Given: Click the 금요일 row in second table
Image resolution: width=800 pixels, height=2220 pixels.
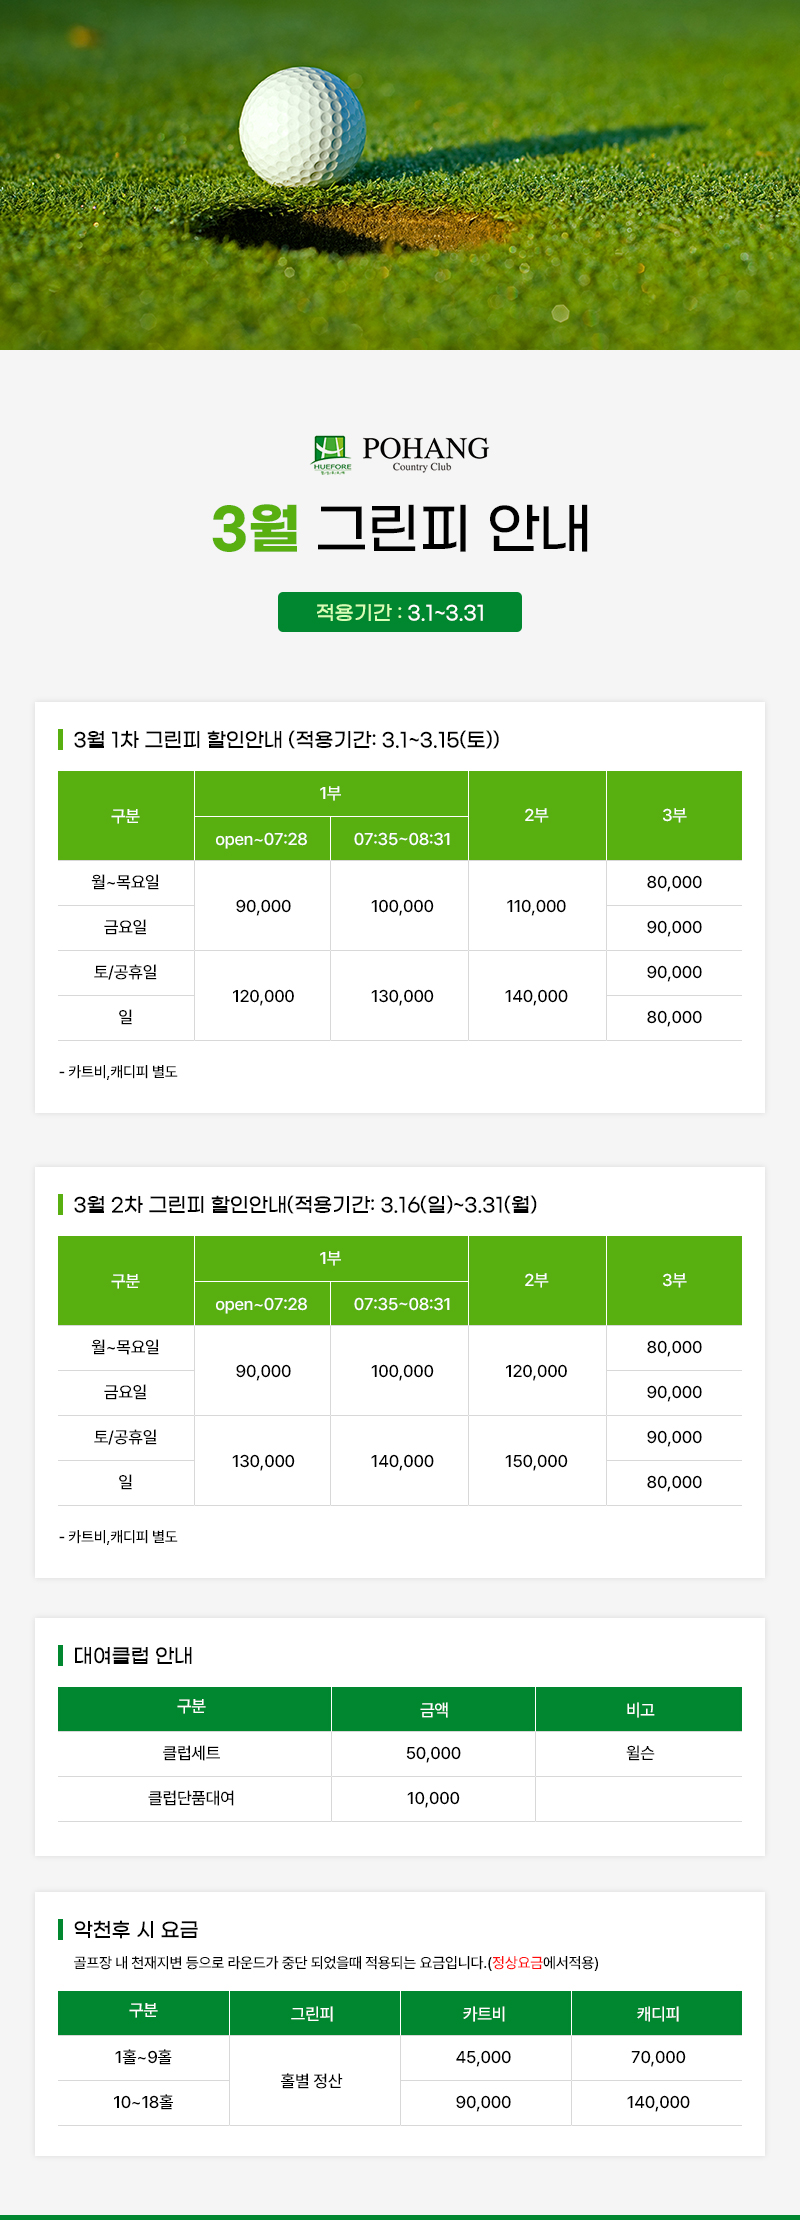Looking at the screenshot, I should 400,1393.
